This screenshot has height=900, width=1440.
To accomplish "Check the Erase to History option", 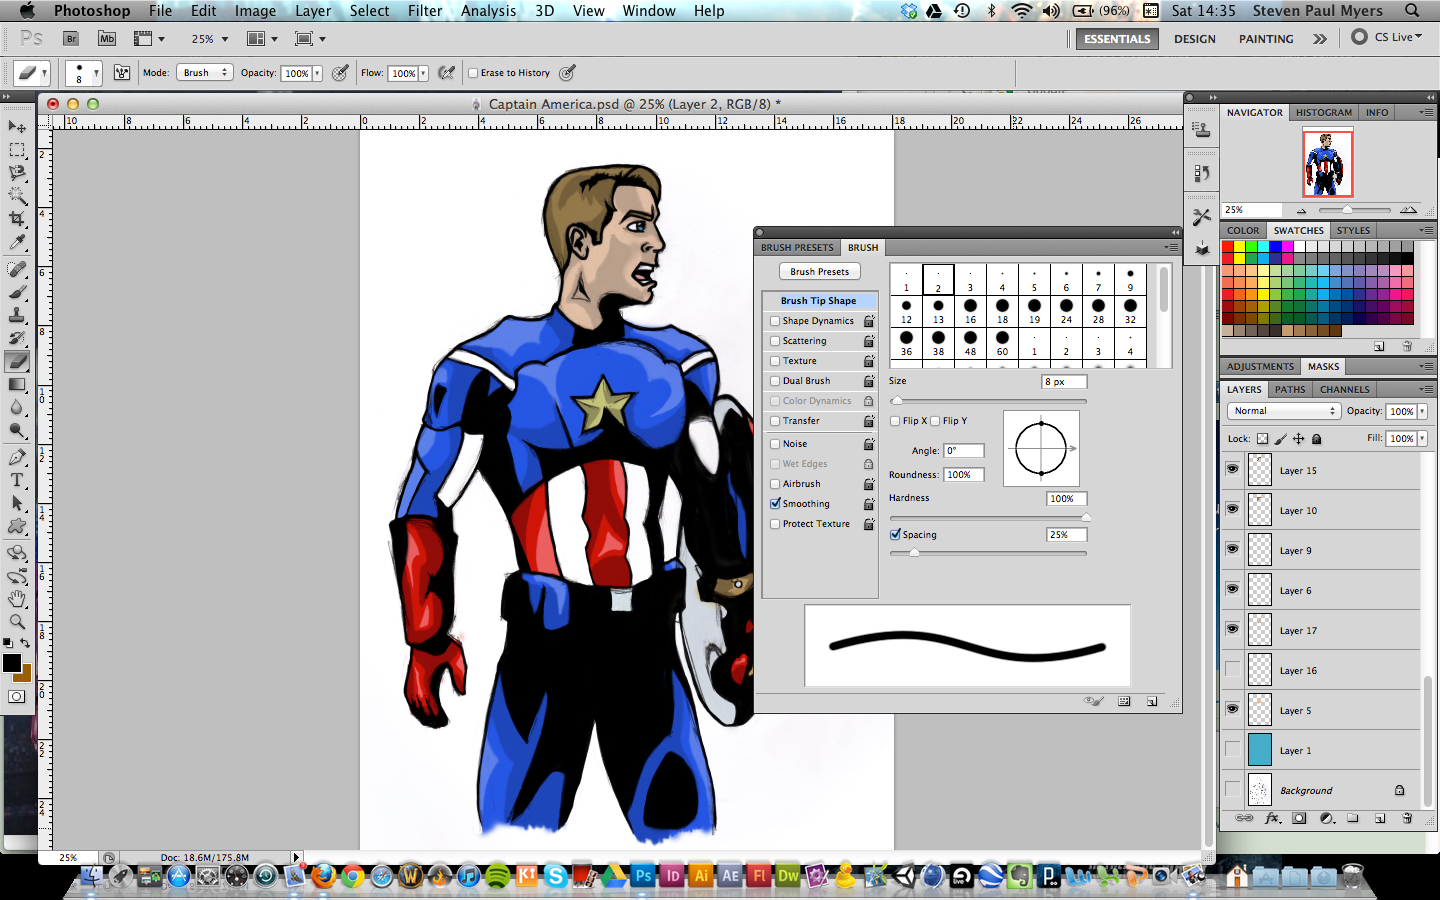I will [473, 73].
